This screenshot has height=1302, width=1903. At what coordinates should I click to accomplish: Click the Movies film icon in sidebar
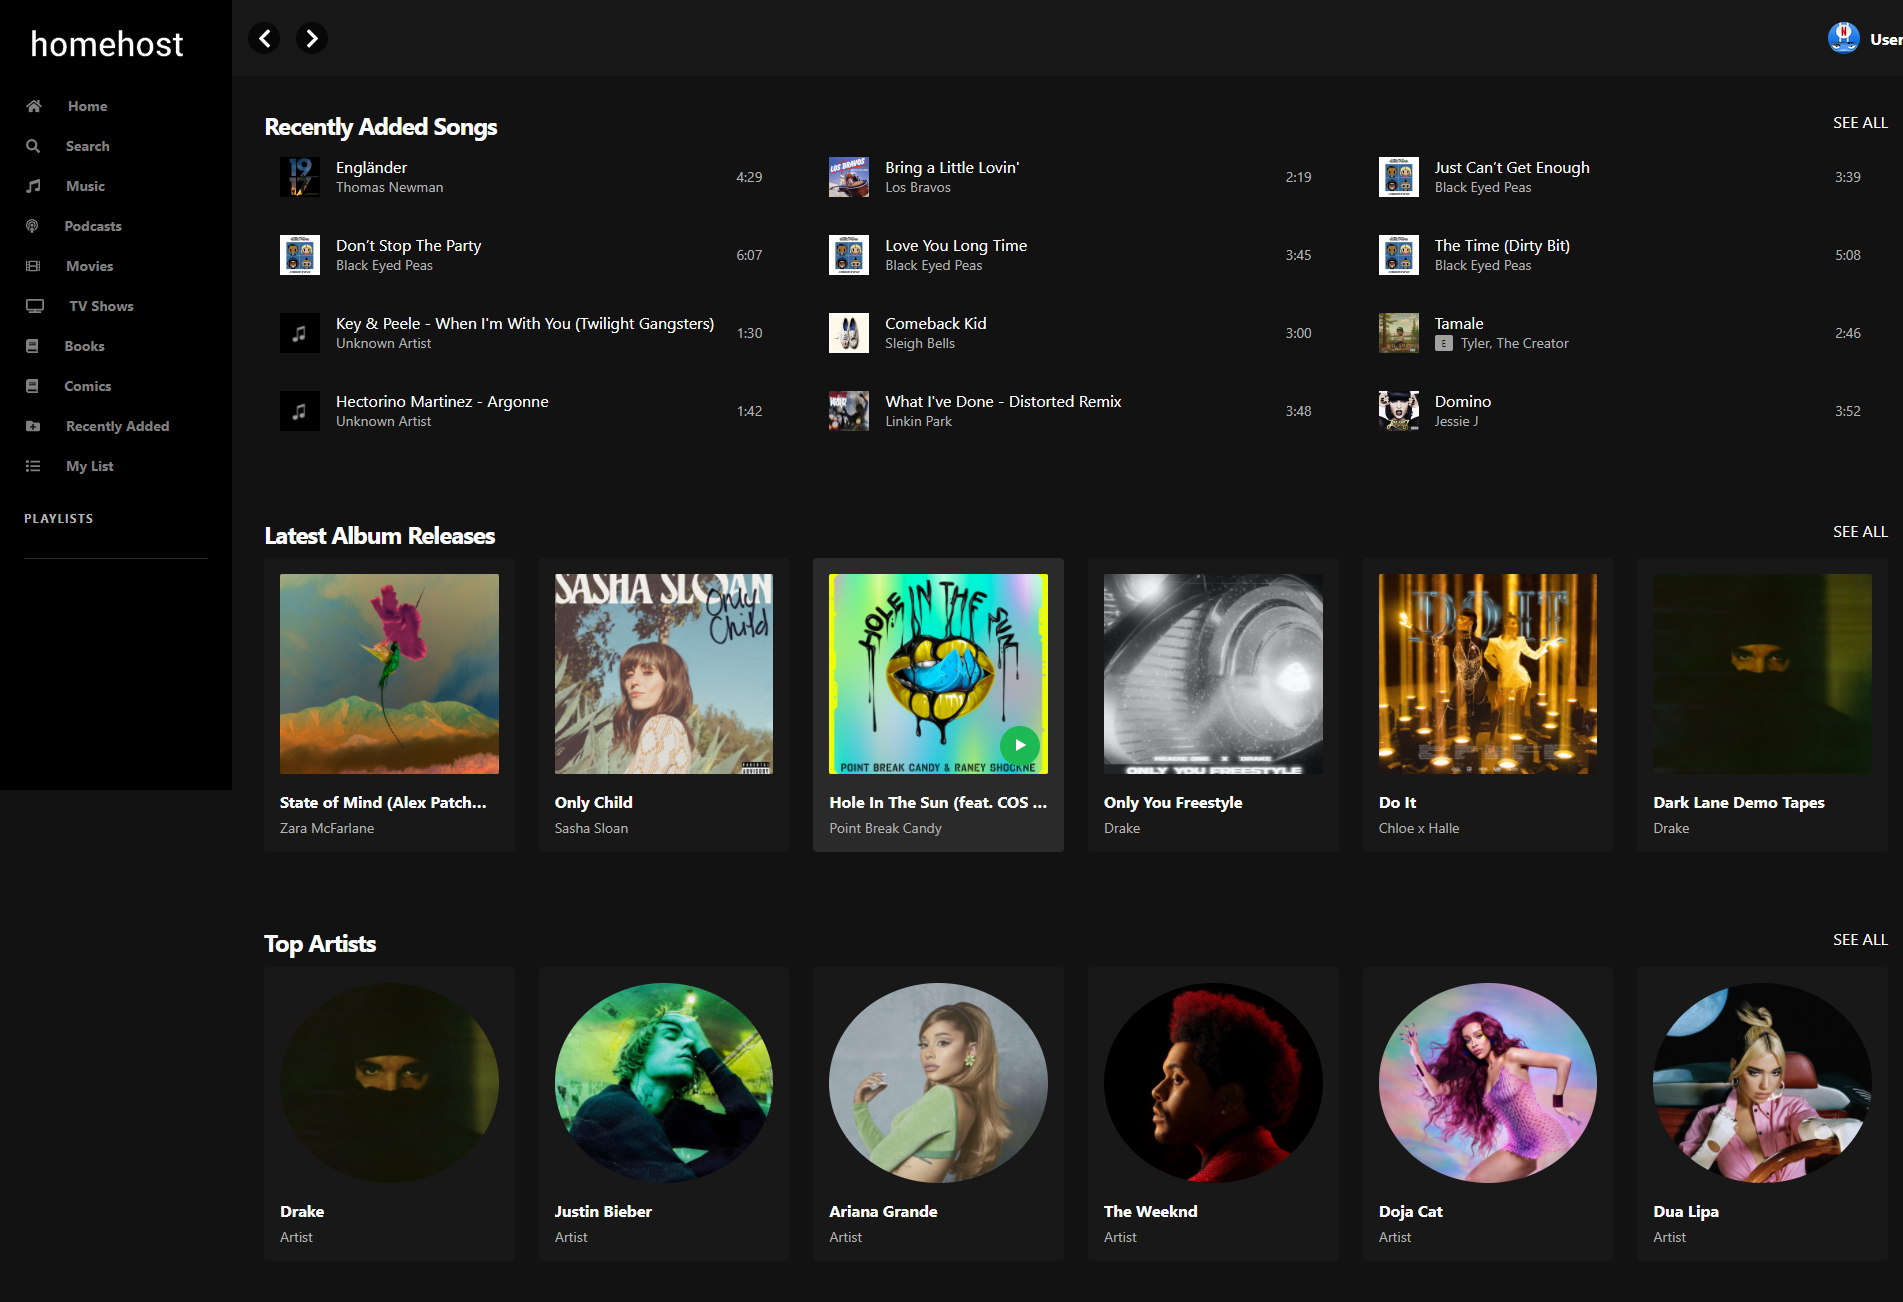pyautogui.click(x=33, y=266)
